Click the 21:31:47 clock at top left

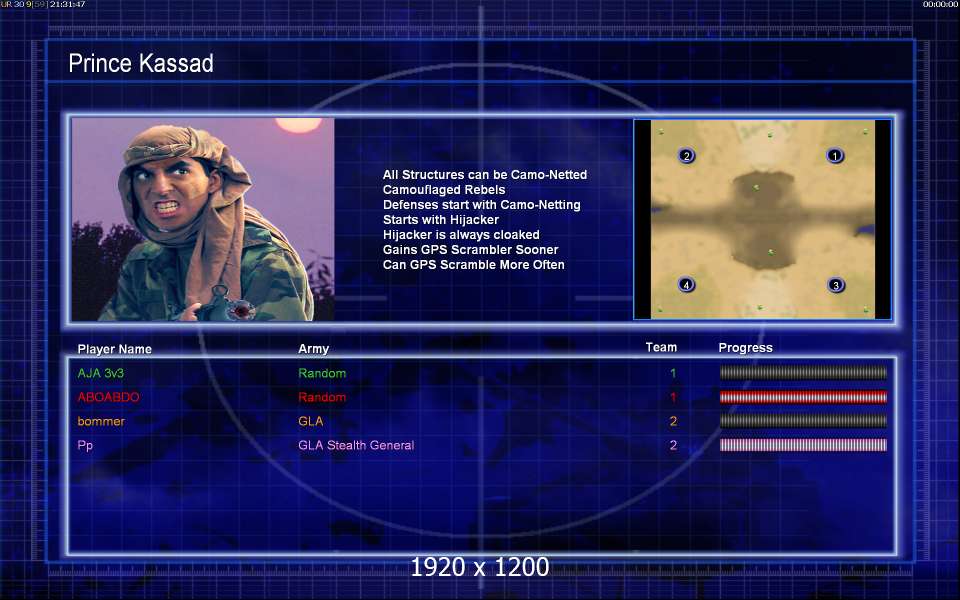click(x=67, y=4)
